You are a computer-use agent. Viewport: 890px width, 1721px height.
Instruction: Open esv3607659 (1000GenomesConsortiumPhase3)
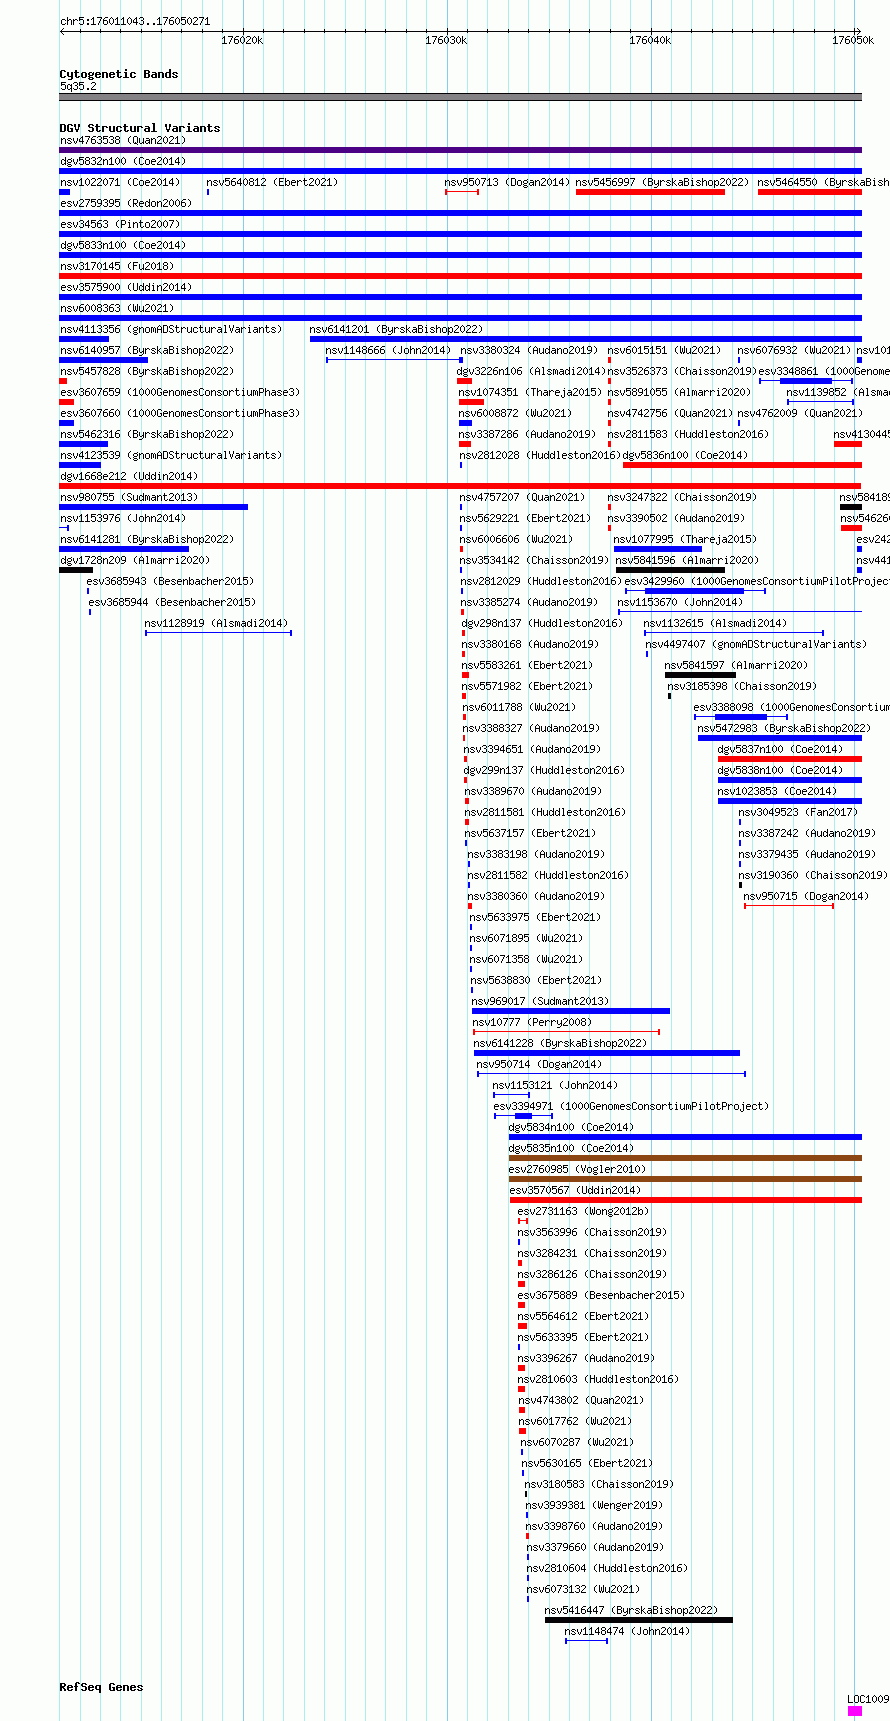[x=179, y=392]
